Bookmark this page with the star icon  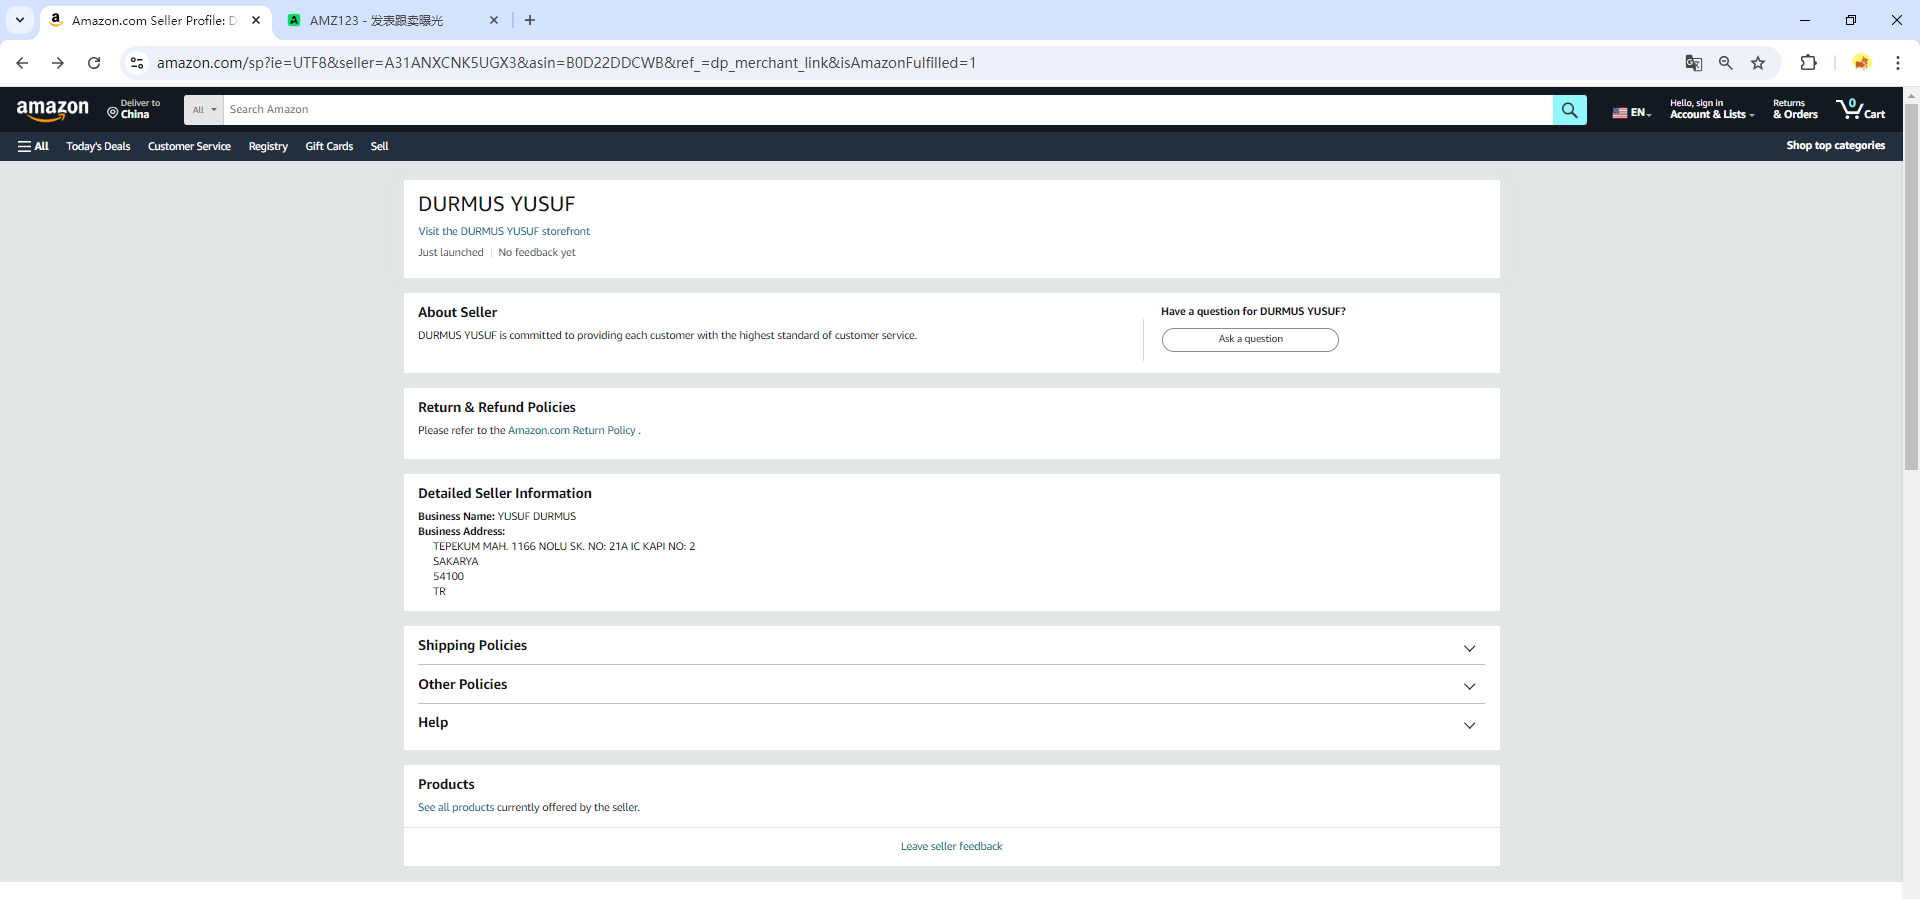pyautogui.click(x=1758, y=63)
